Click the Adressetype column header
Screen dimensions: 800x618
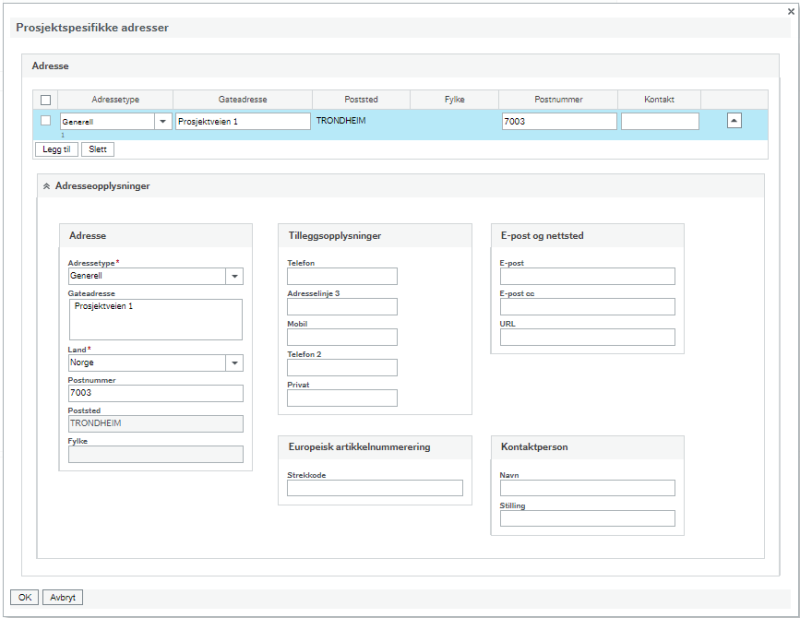coord(115,100)
